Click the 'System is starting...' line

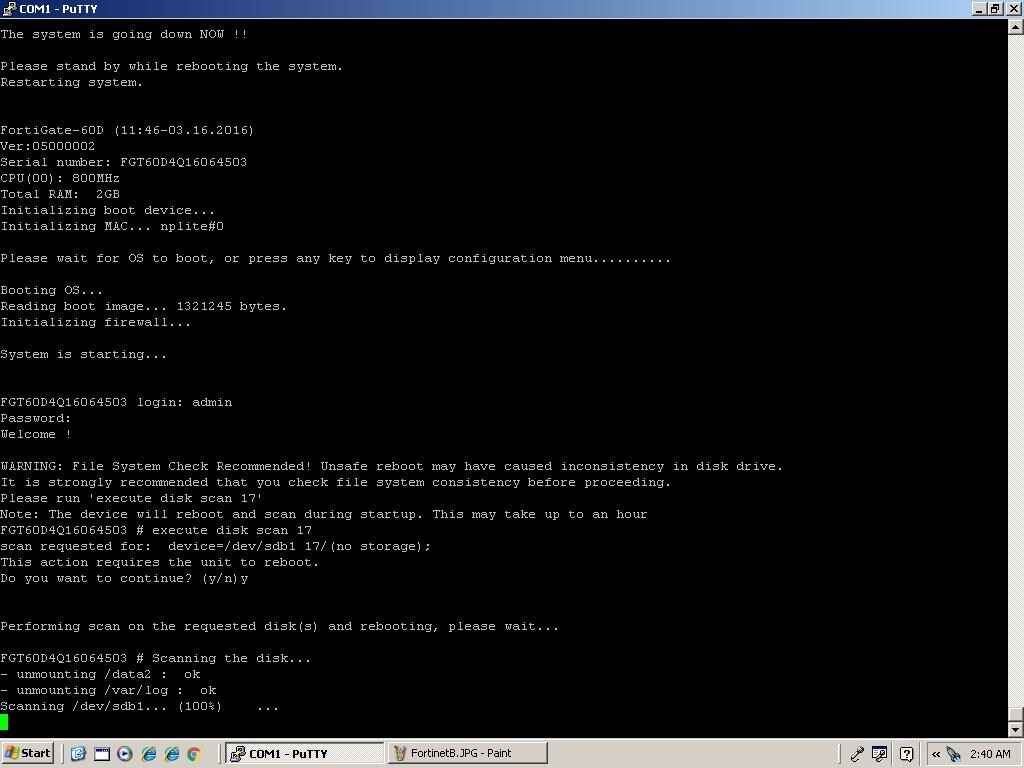[x=84, y=355]
